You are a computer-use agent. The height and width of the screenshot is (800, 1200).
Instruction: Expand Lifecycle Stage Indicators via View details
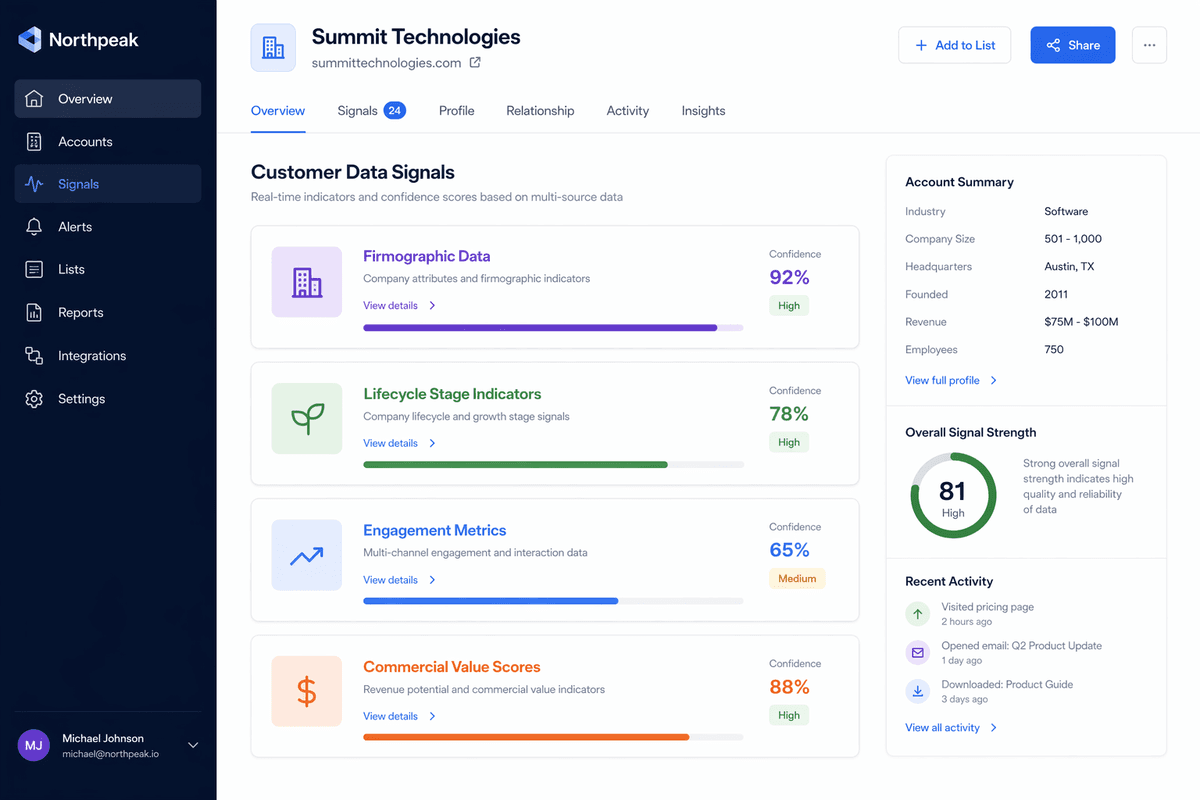400,443
